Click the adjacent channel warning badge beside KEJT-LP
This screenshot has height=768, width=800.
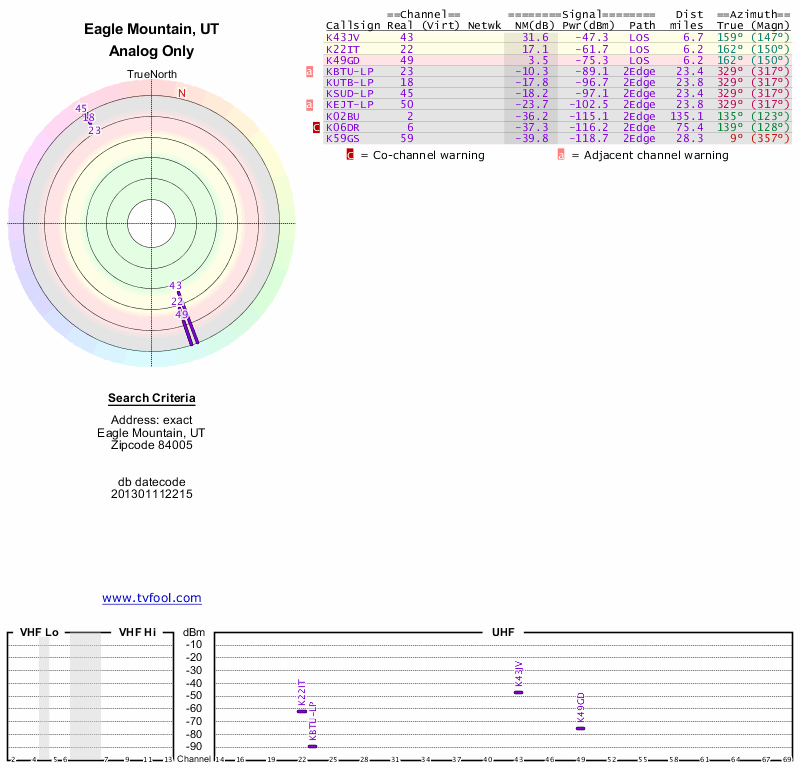point(309,105)
